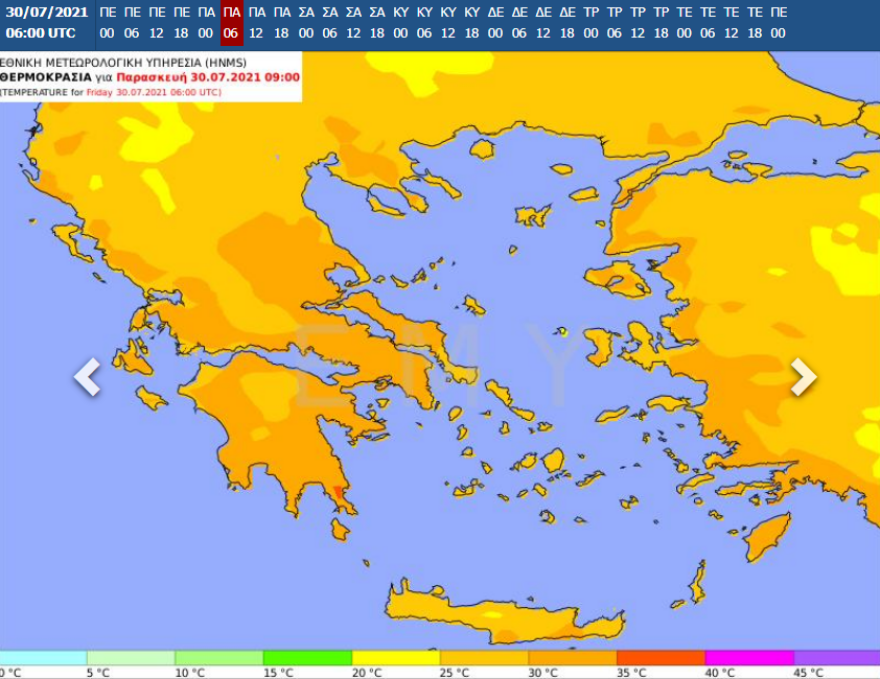The width and height of the screenshot is (880, 679).
Task: Select ΚΥ 18 in the time bar
Action: click(473, 22)
